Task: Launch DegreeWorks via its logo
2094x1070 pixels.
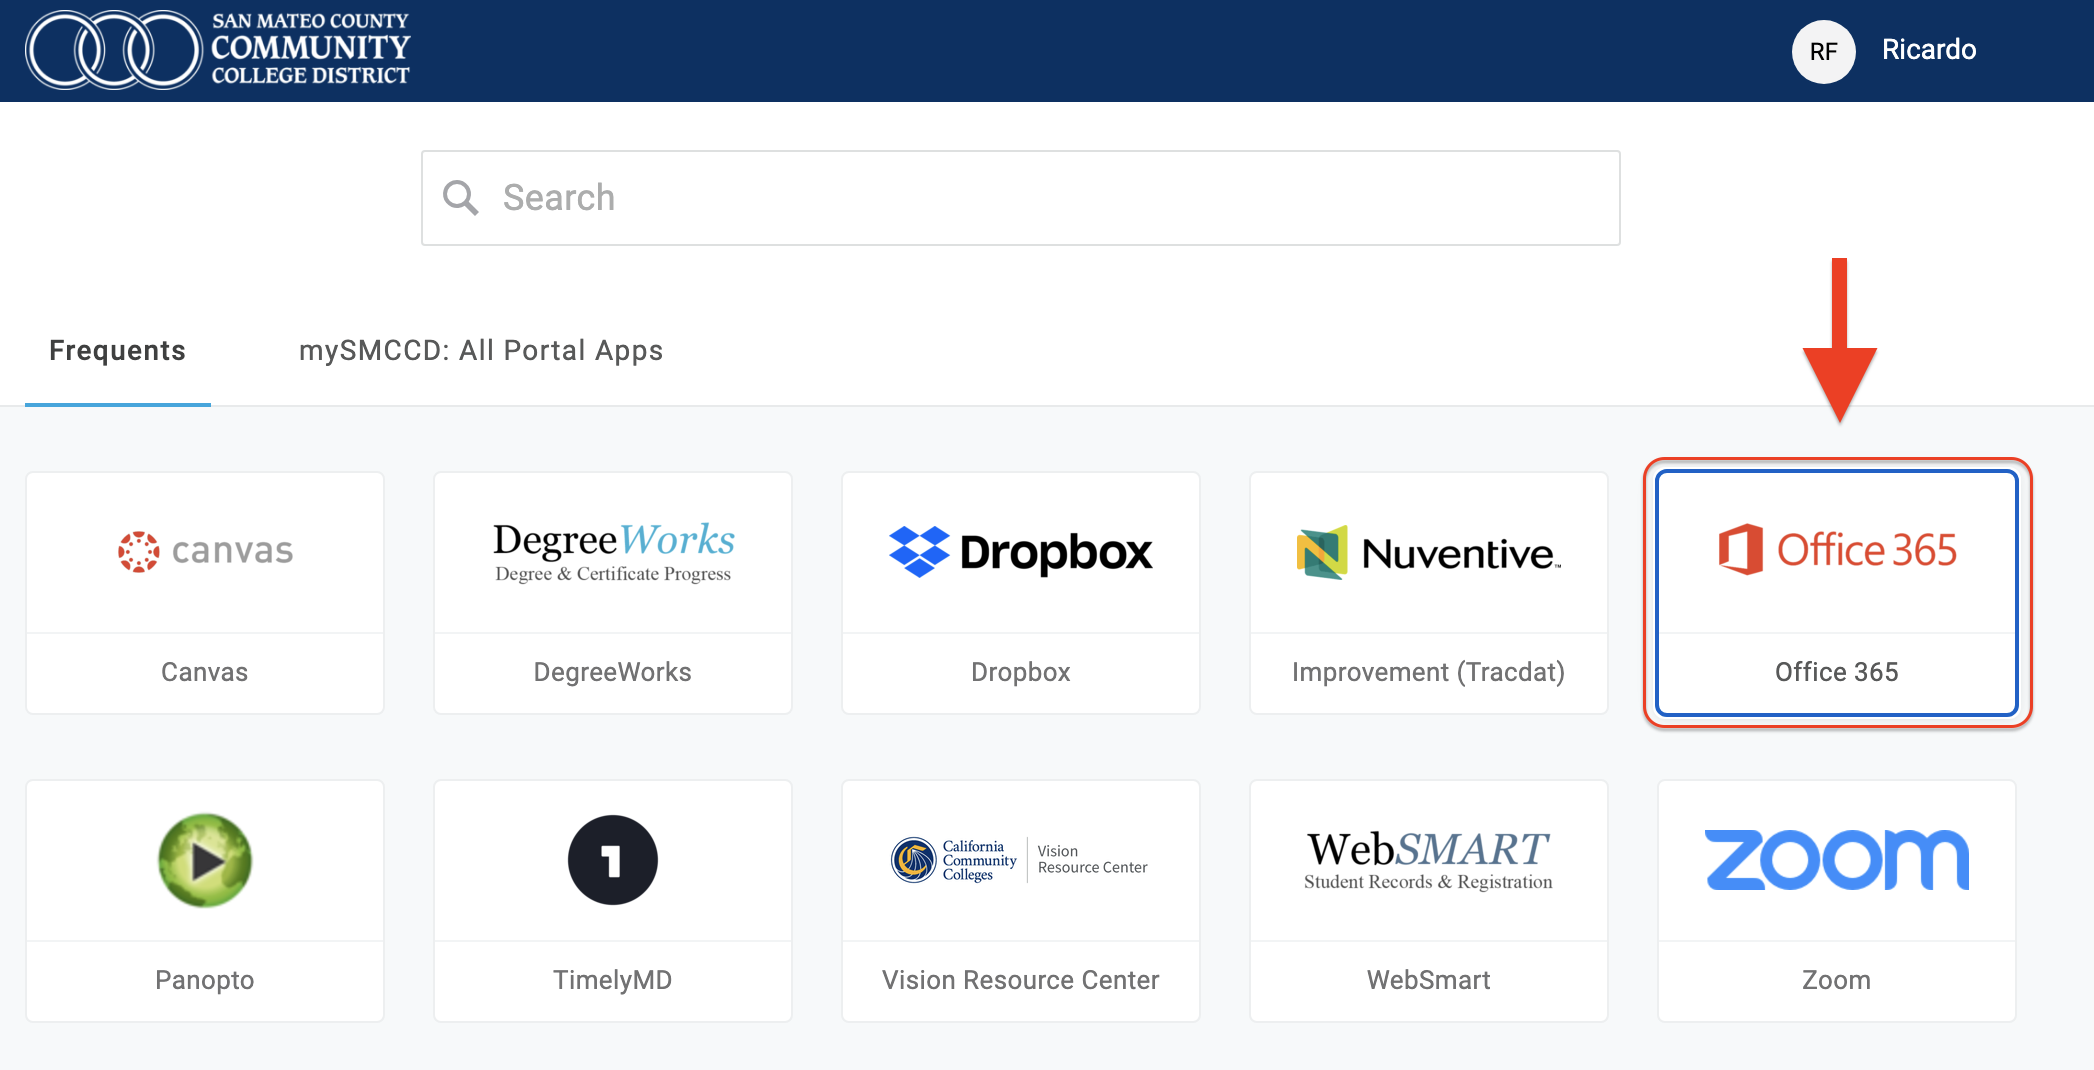Action: [613, 551]
